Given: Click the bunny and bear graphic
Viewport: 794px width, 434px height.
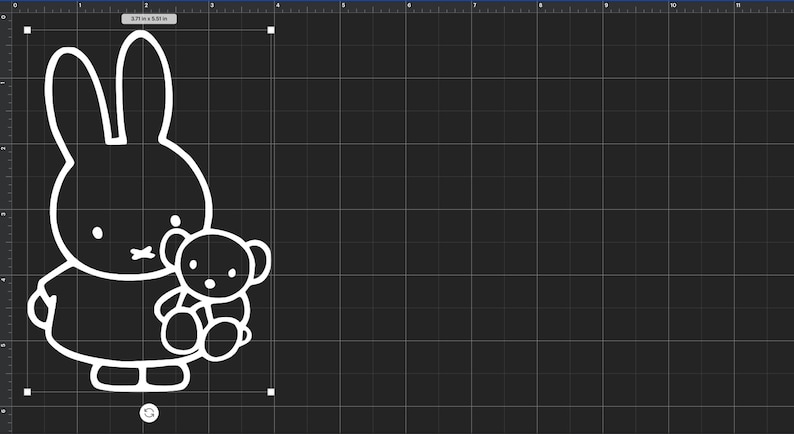Looking at the screenshot, I should pos(149,211).
